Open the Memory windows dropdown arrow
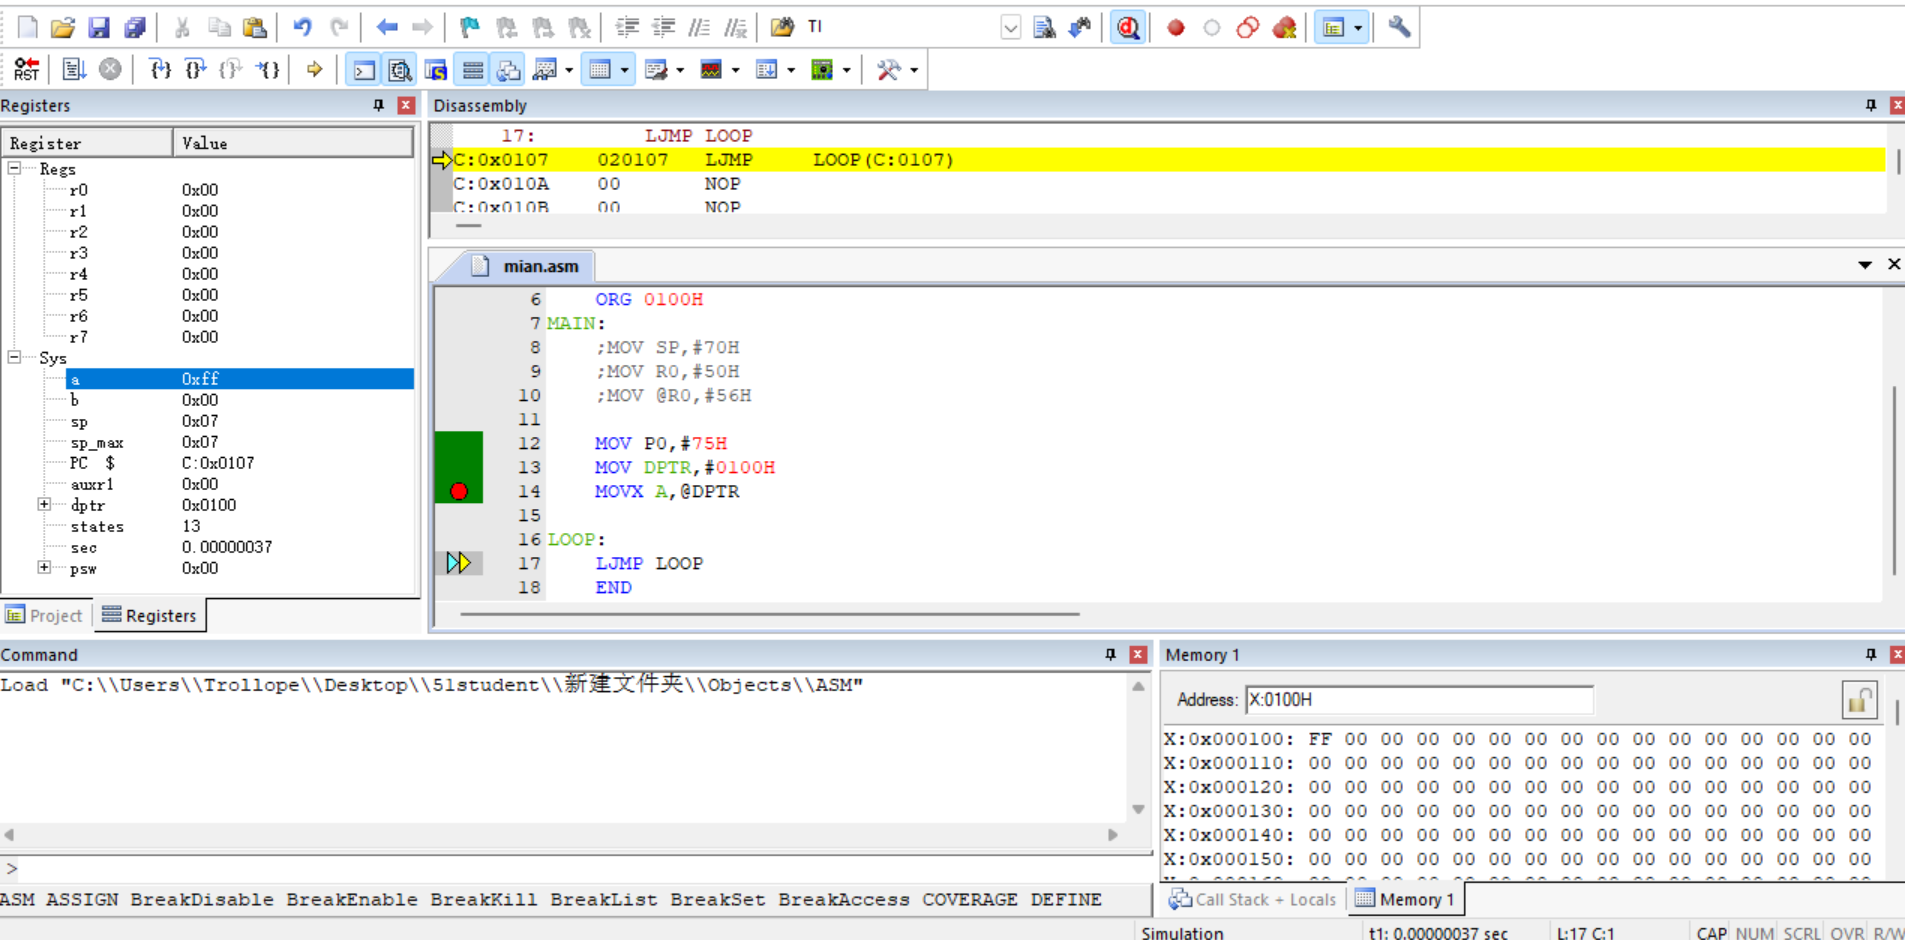 click(625, 70)
